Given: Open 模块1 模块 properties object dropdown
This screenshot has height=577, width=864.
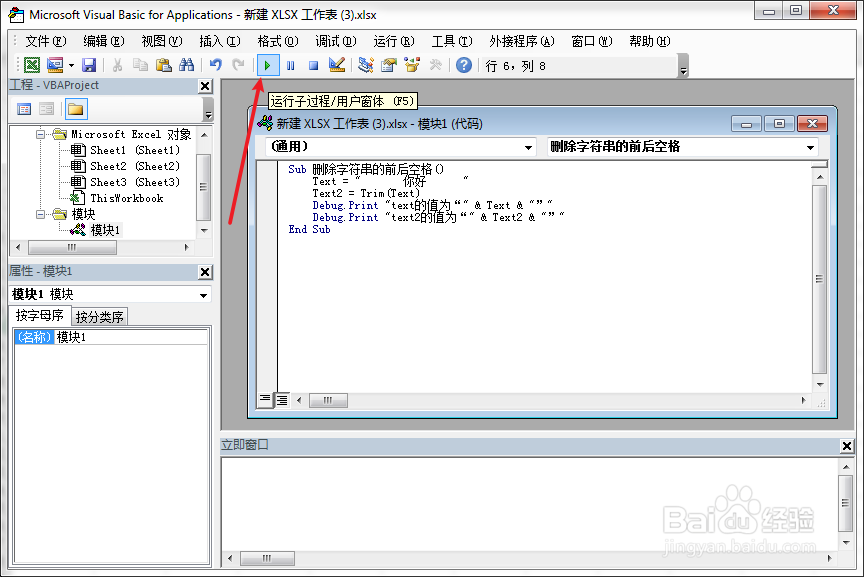Looking at the screenshot, I should coord(110,294).
